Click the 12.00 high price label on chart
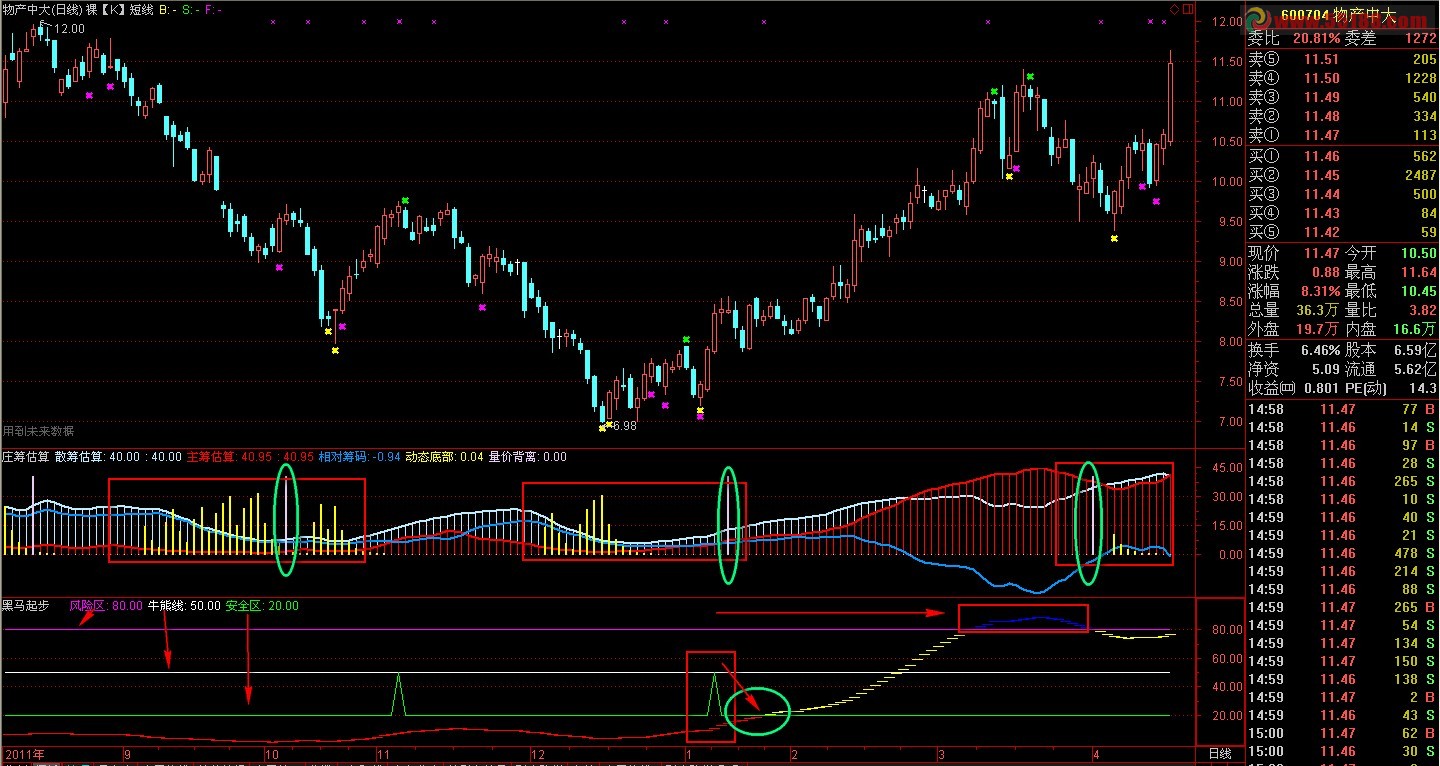The image size is (1440, 766). [x=70, y=29]
